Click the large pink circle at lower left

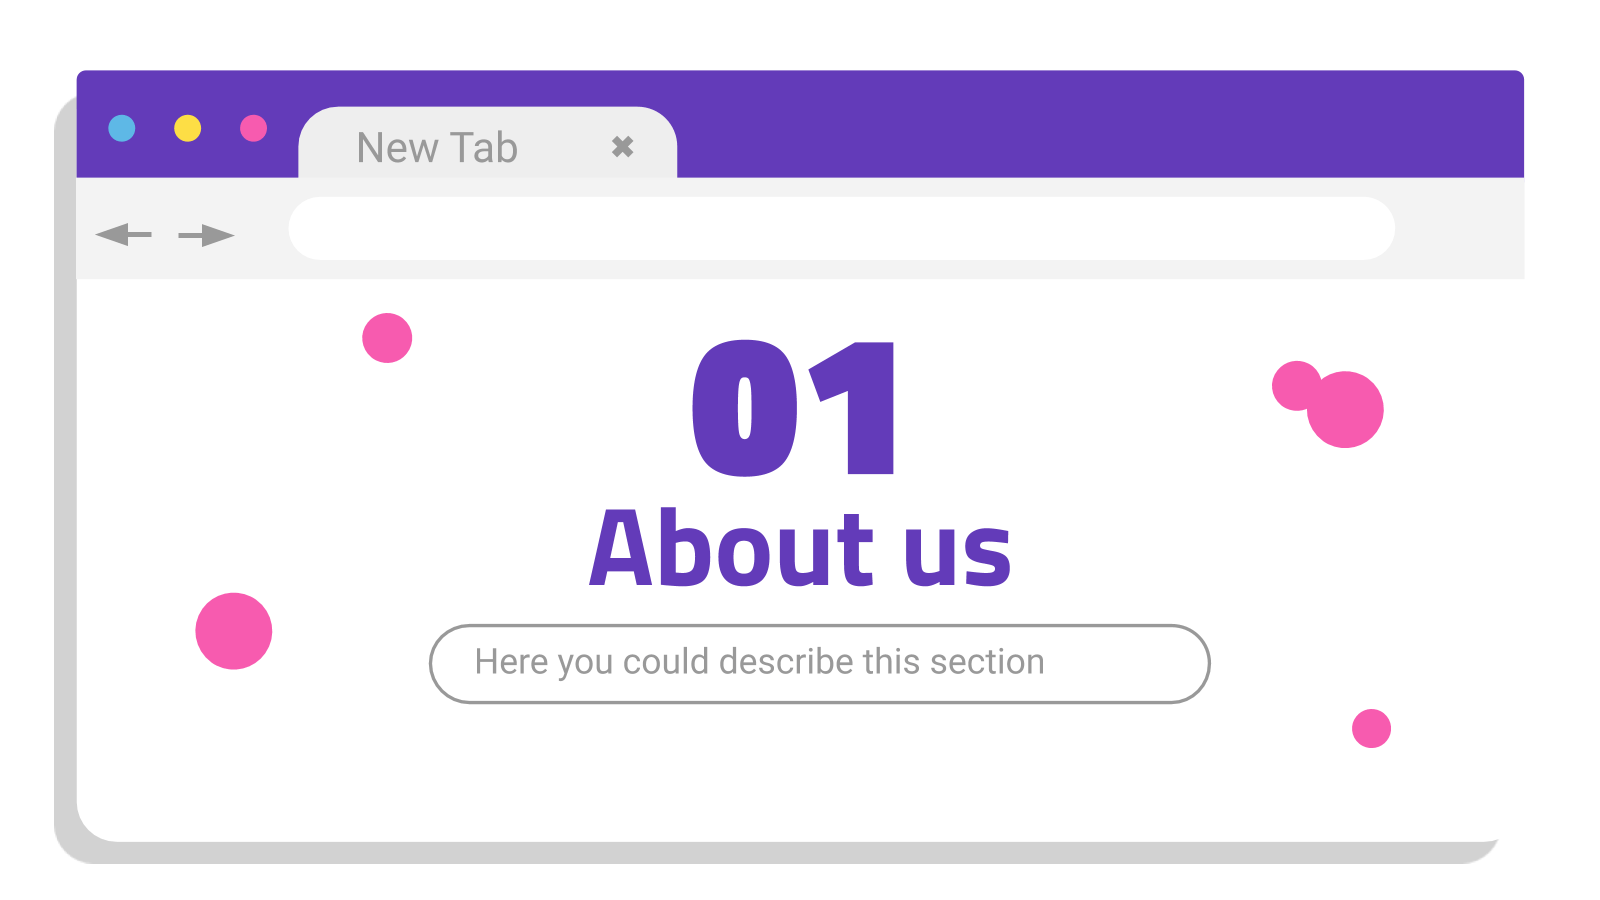(x=234, y=631)
